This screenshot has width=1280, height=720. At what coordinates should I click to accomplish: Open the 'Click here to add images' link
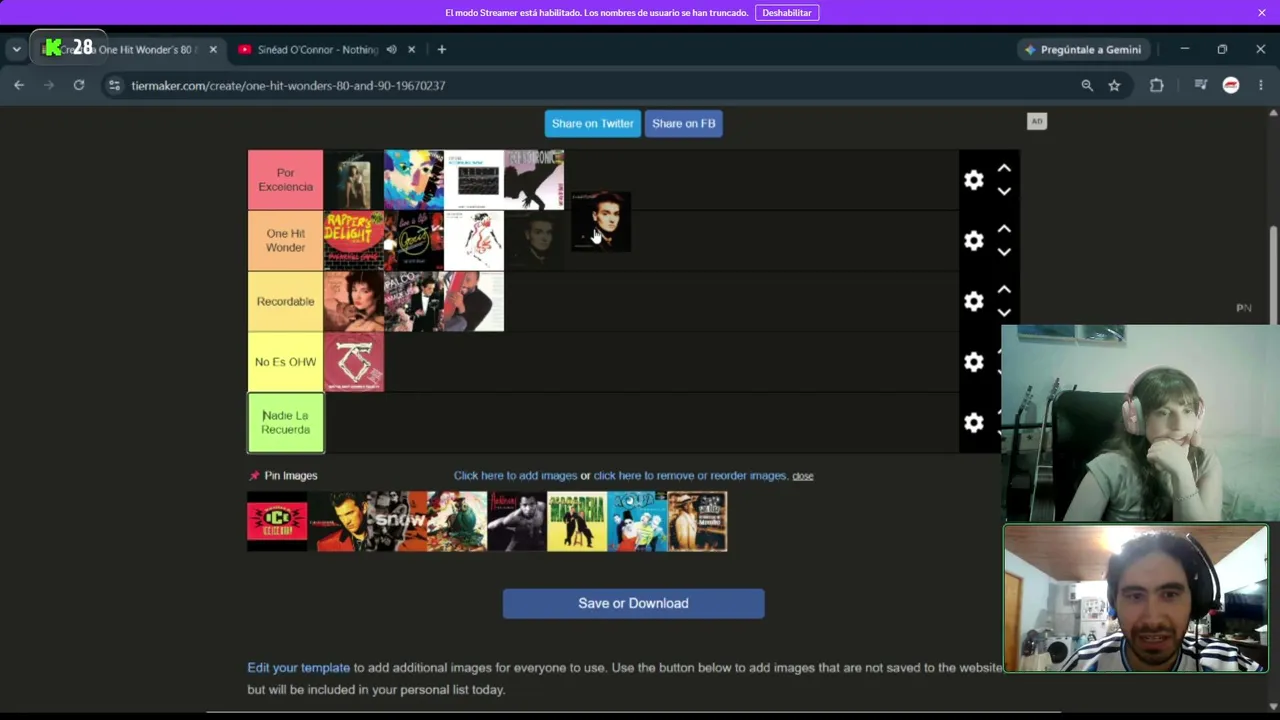tap(515, 476)
